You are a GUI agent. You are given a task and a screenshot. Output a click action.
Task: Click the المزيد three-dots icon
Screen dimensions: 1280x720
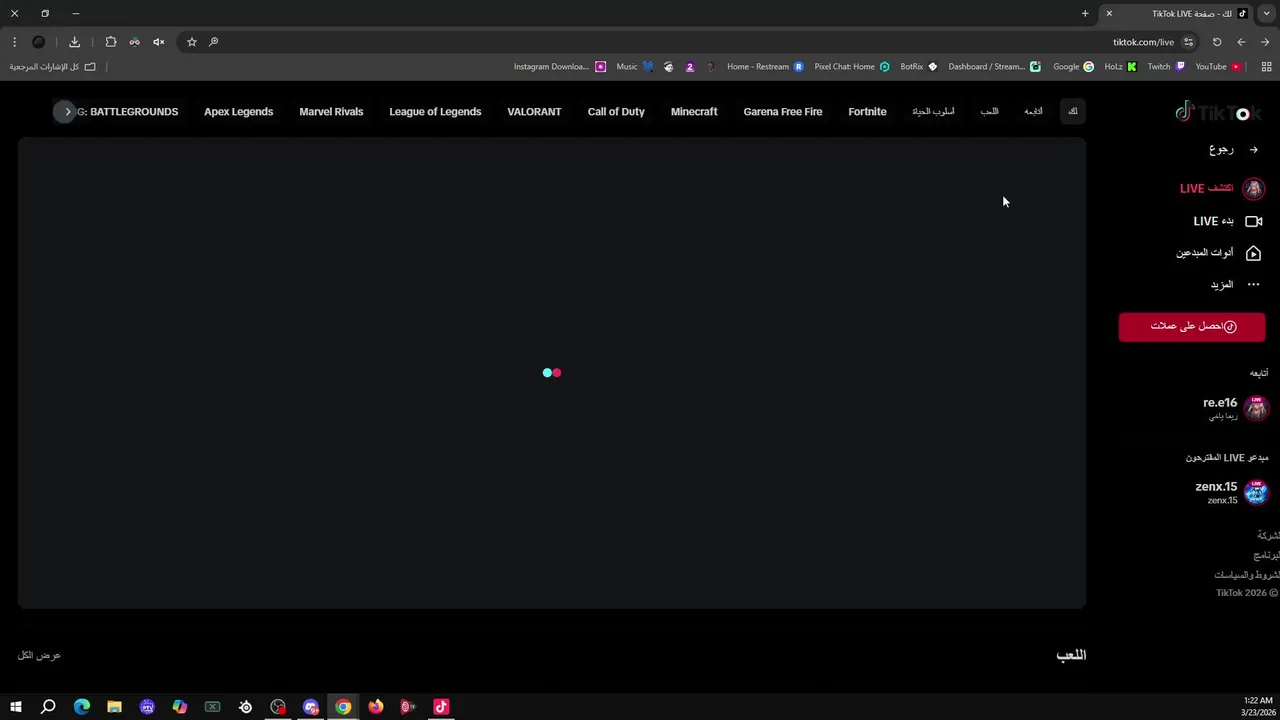click(1253, 285)
